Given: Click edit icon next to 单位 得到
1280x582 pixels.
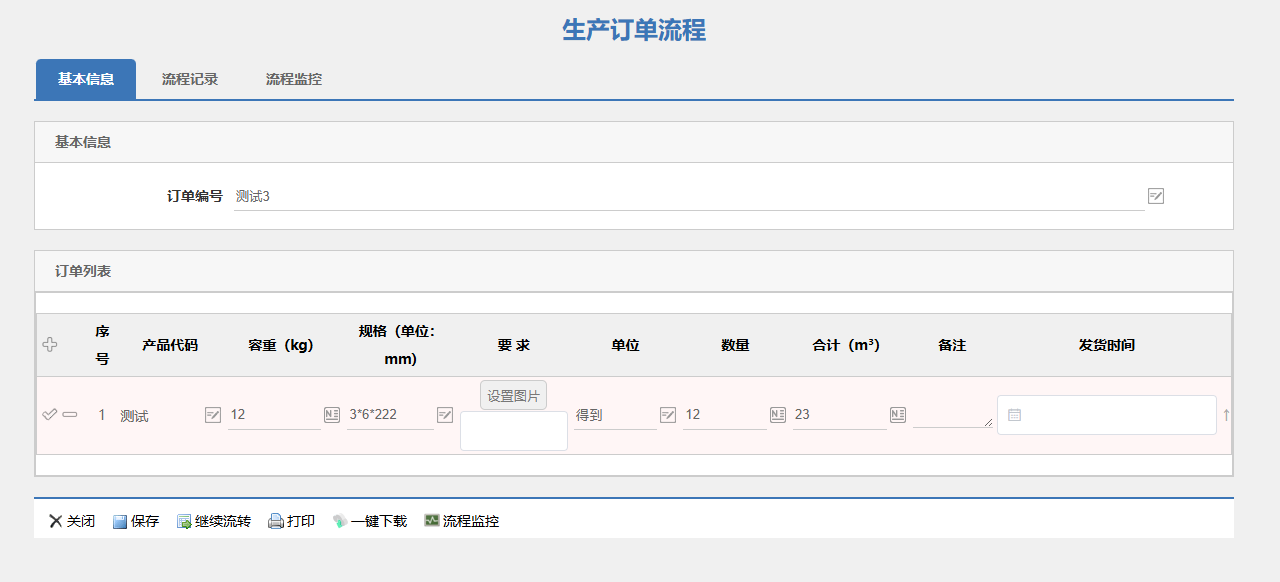Looking at the screenshot, I should pos(668,415).
